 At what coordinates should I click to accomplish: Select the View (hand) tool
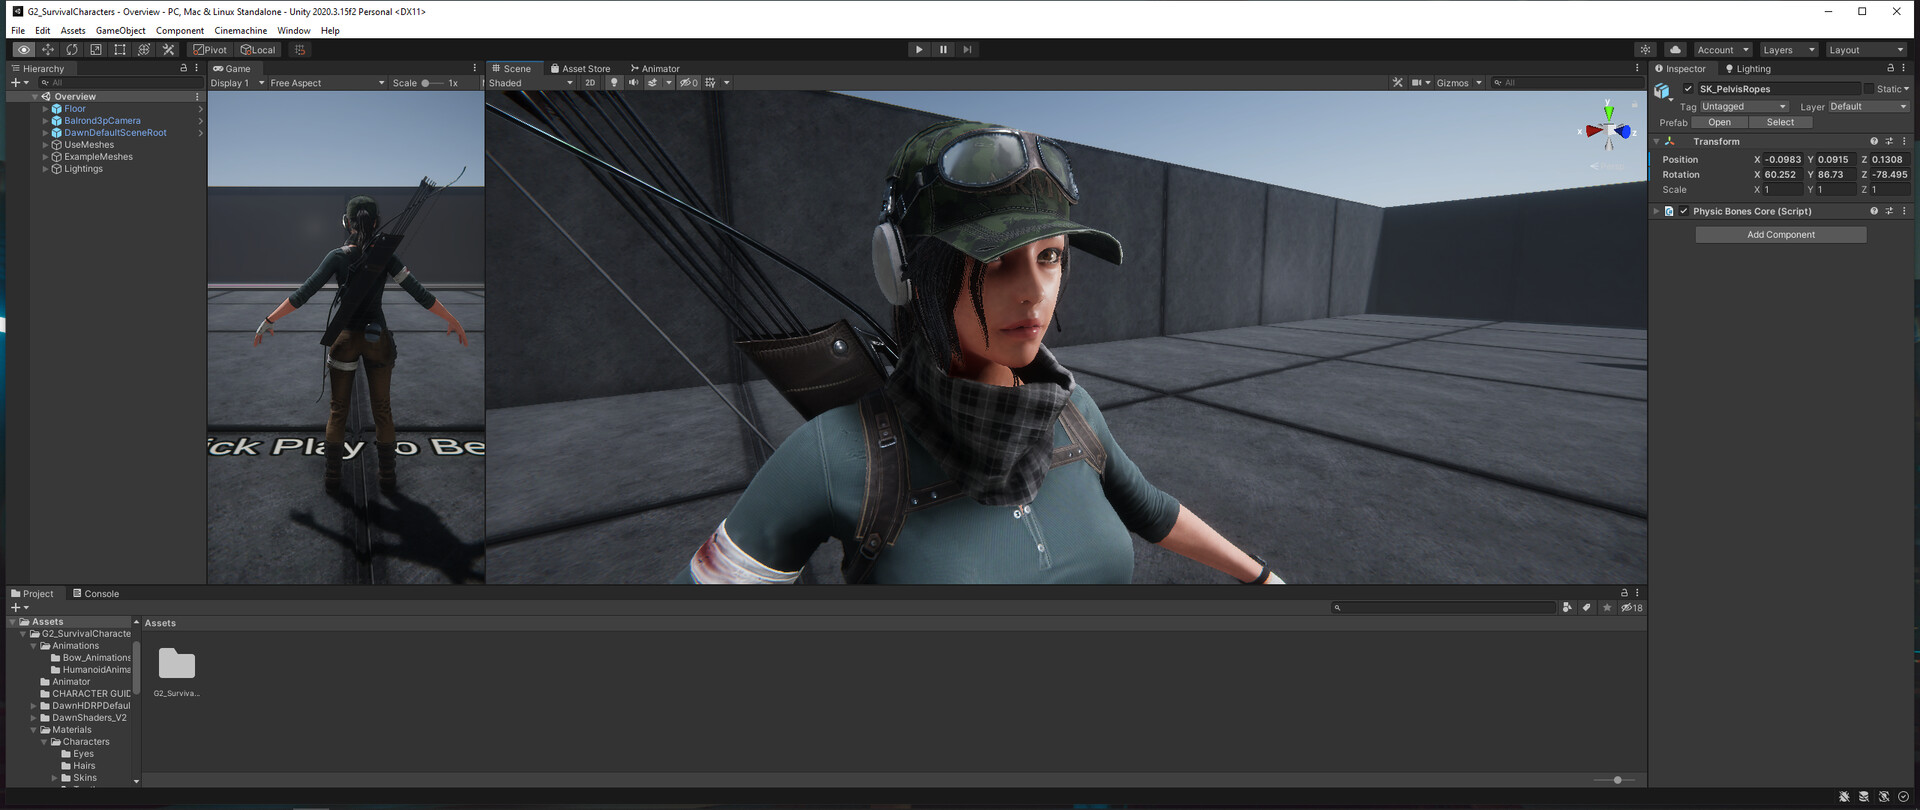24,49
